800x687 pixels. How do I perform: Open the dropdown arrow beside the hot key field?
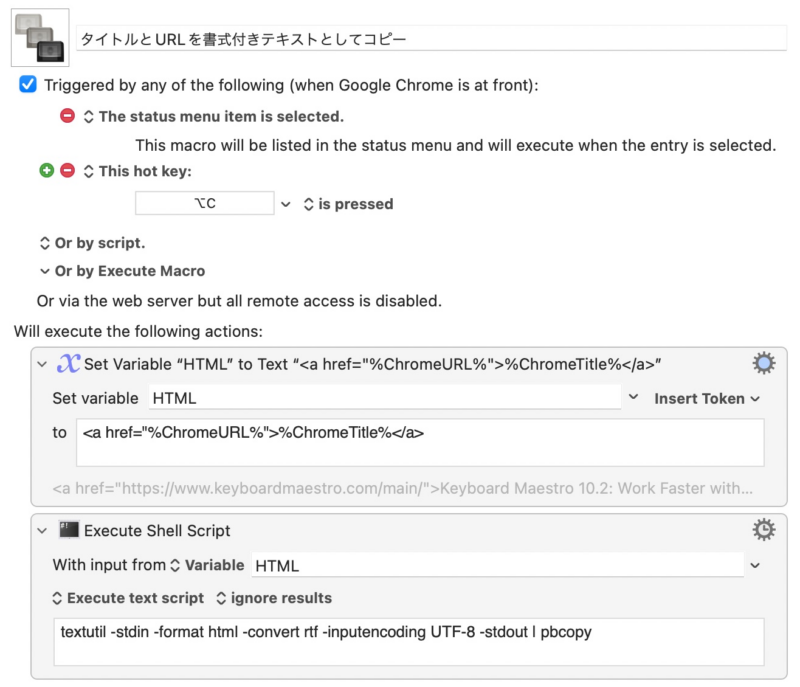click(286, 204)
